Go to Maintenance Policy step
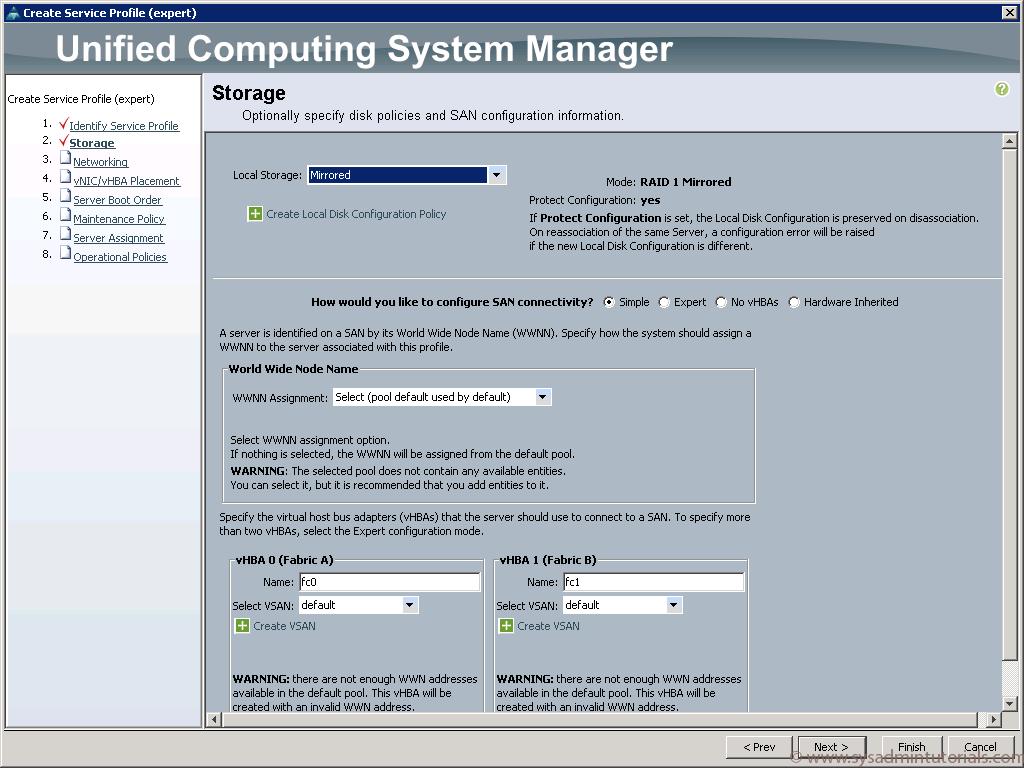Image resolution: width=1024 pixels, height=768 pixels. click(x=119, y=219)
